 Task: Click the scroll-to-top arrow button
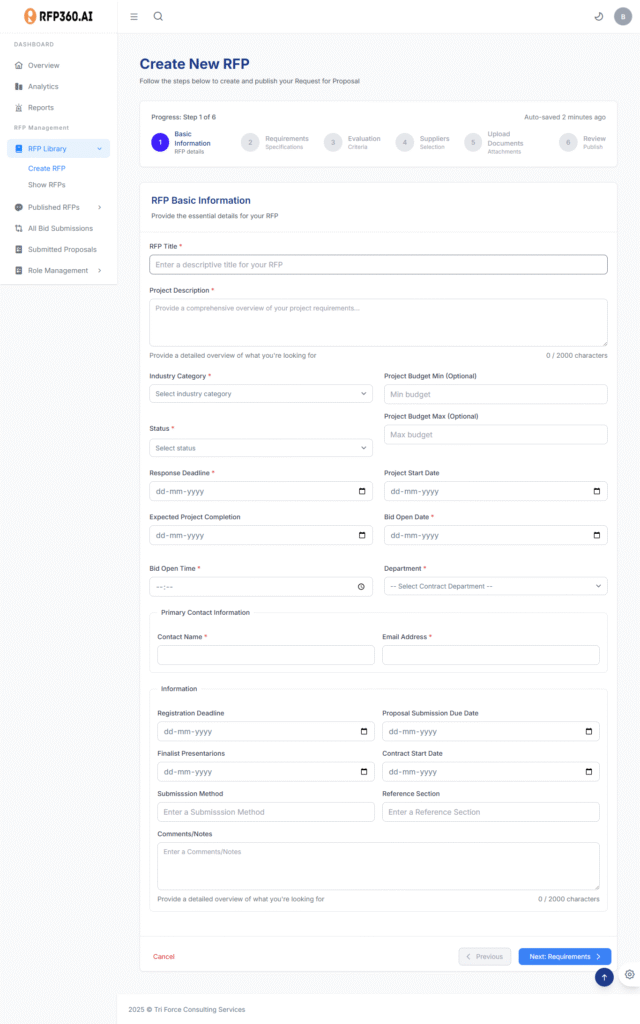pos(604,977)
